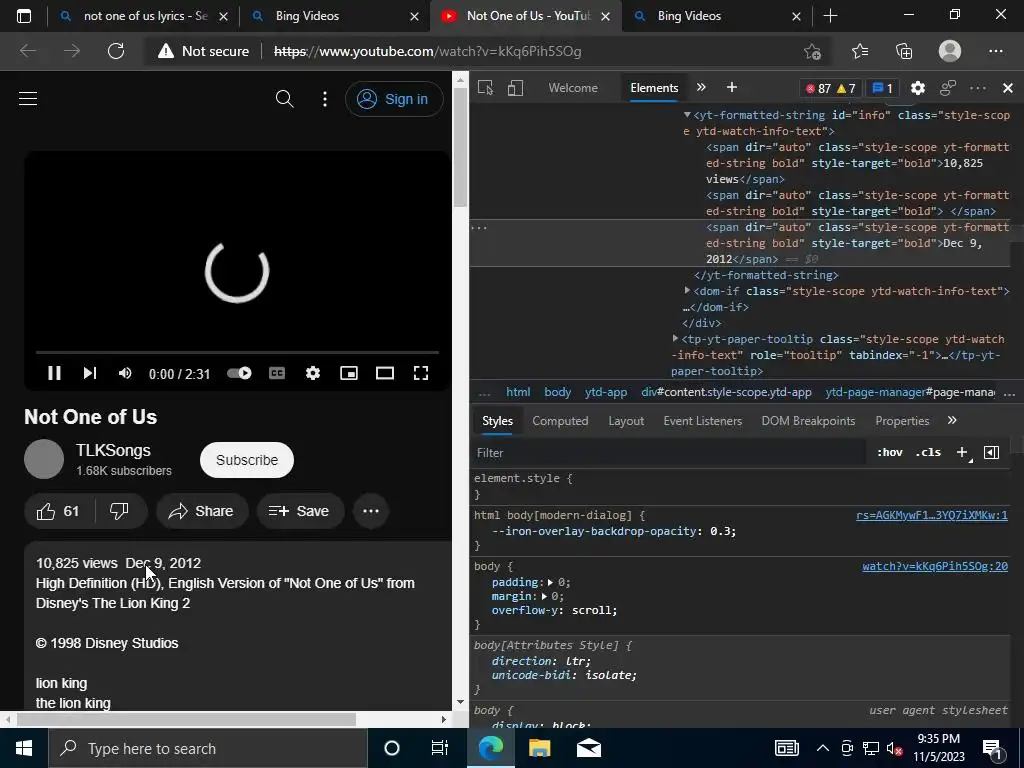1024x768 pixels.
Task: Open Event Listeners tab
Action: [x=703, y=421]
